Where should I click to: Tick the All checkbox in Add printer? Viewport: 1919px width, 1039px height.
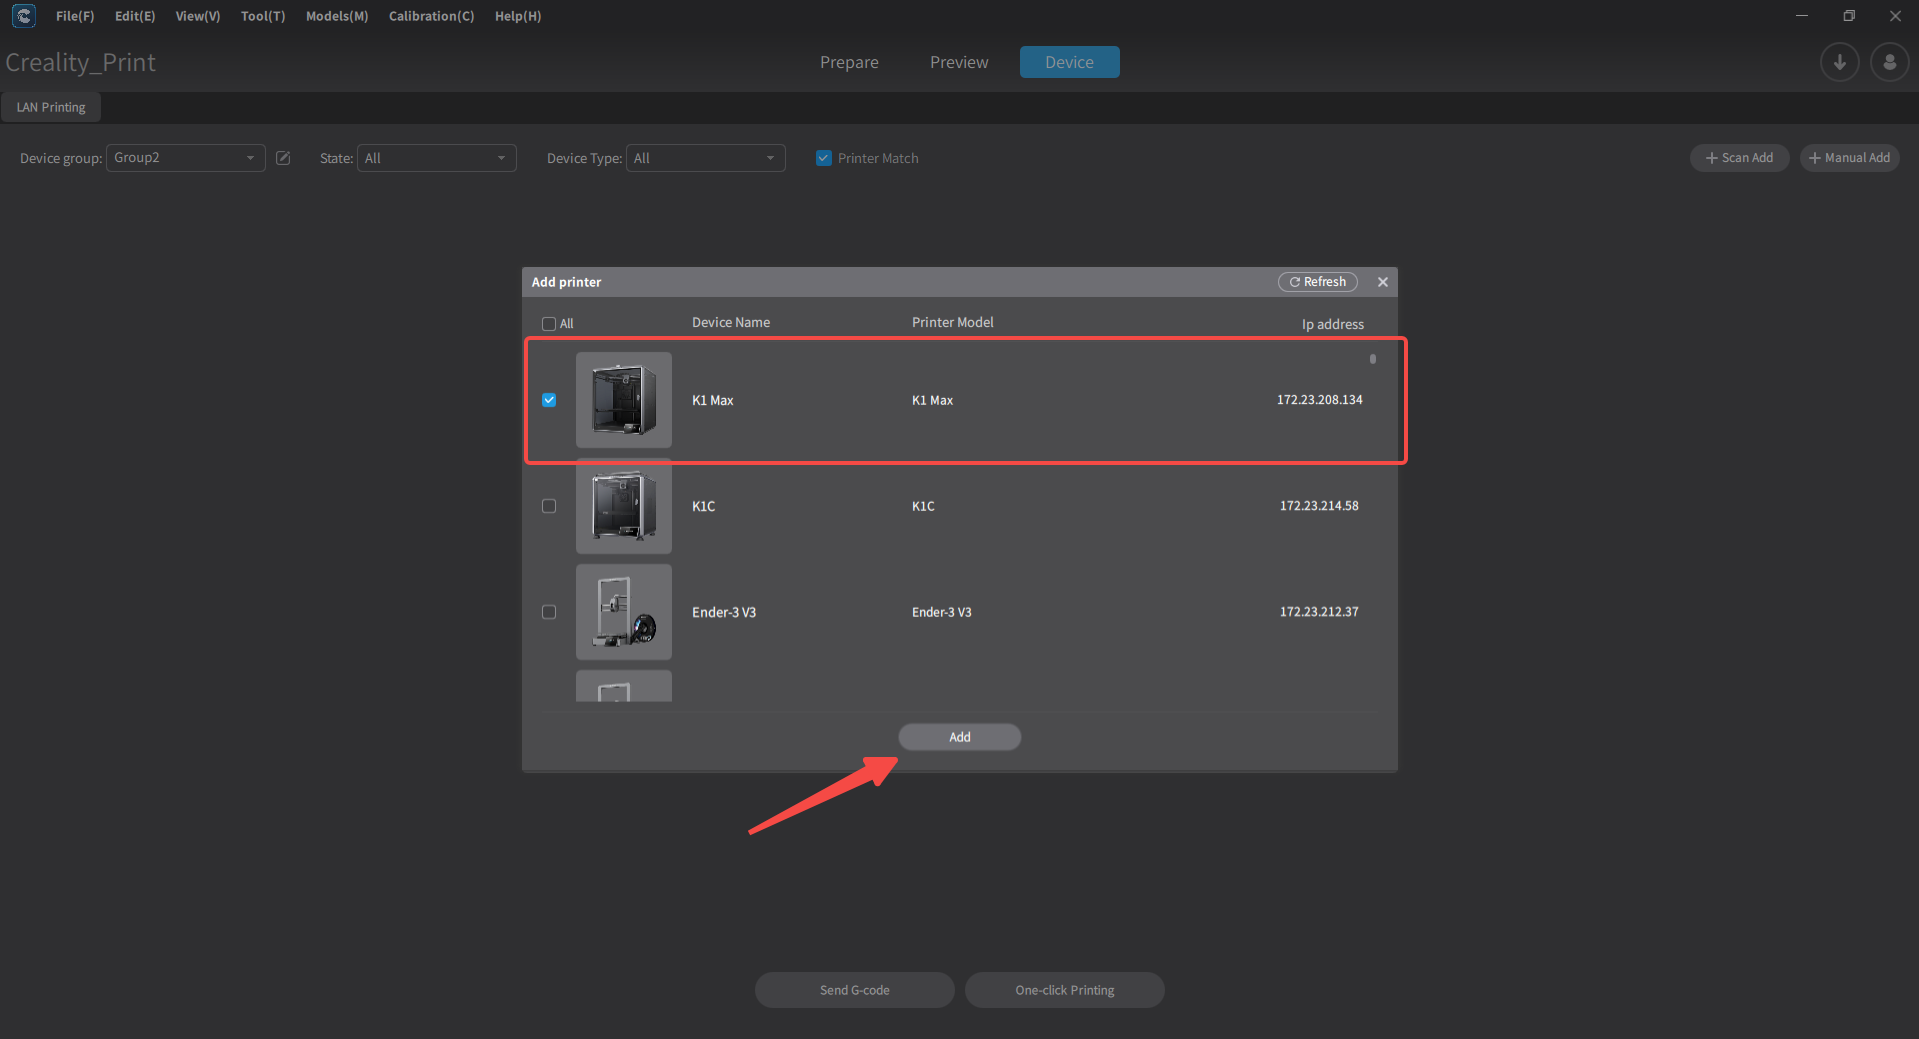(x=548, y=324)
